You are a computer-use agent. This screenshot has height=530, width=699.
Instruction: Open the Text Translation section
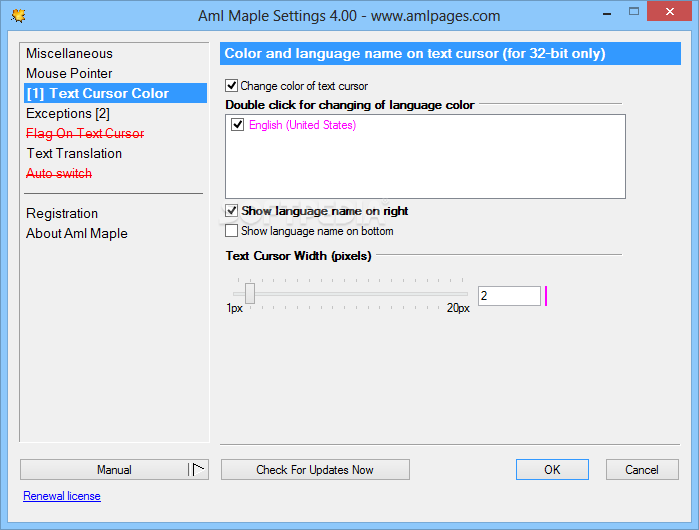[74, 153]
